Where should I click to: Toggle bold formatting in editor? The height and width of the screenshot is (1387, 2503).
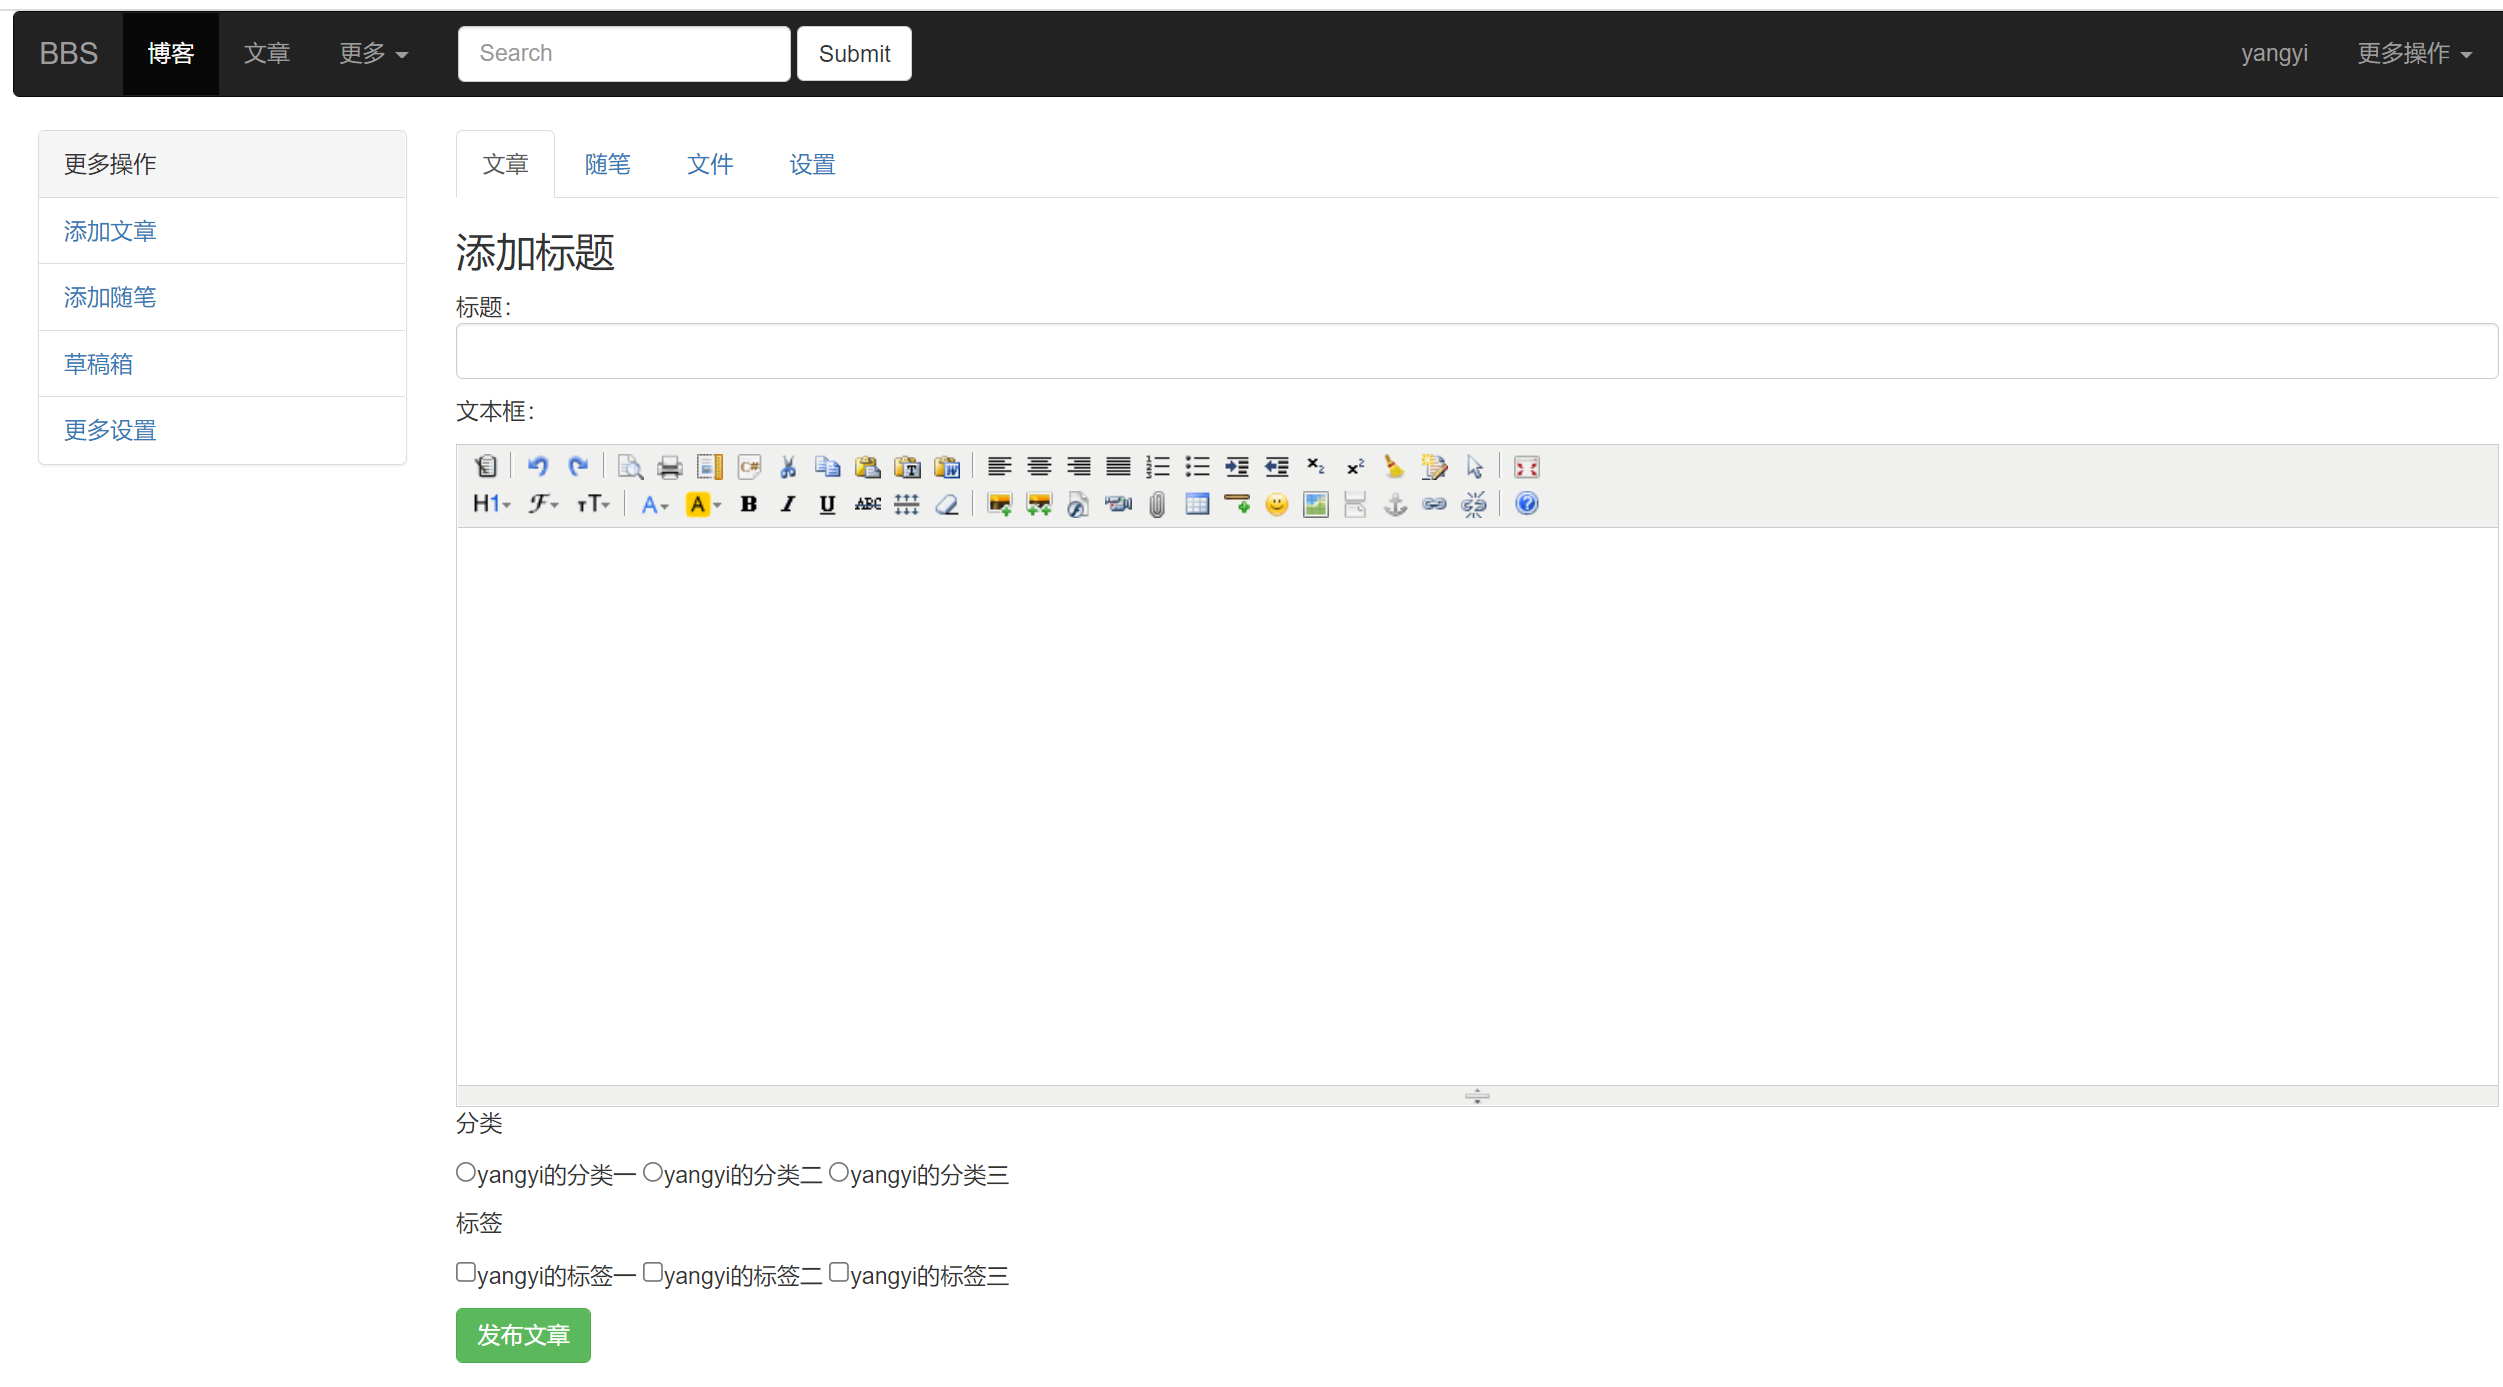(748, 504)
